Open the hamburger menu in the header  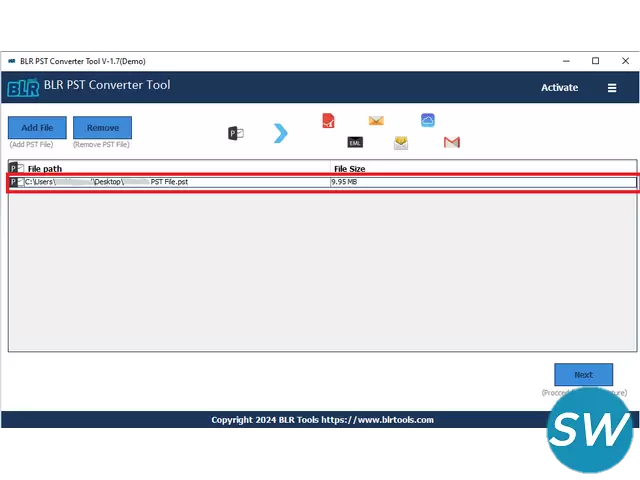click(612, 88)
